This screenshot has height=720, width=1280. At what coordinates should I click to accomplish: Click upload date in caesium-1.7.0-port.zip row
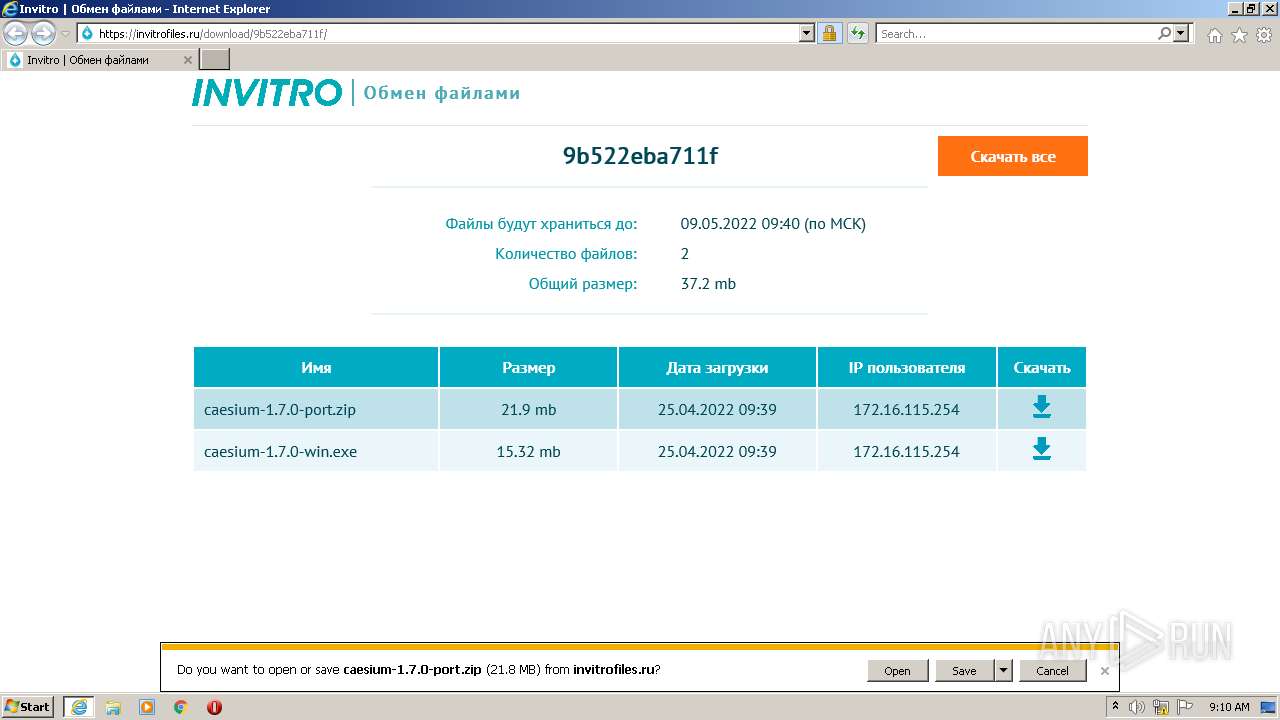[x=717, y=409]
